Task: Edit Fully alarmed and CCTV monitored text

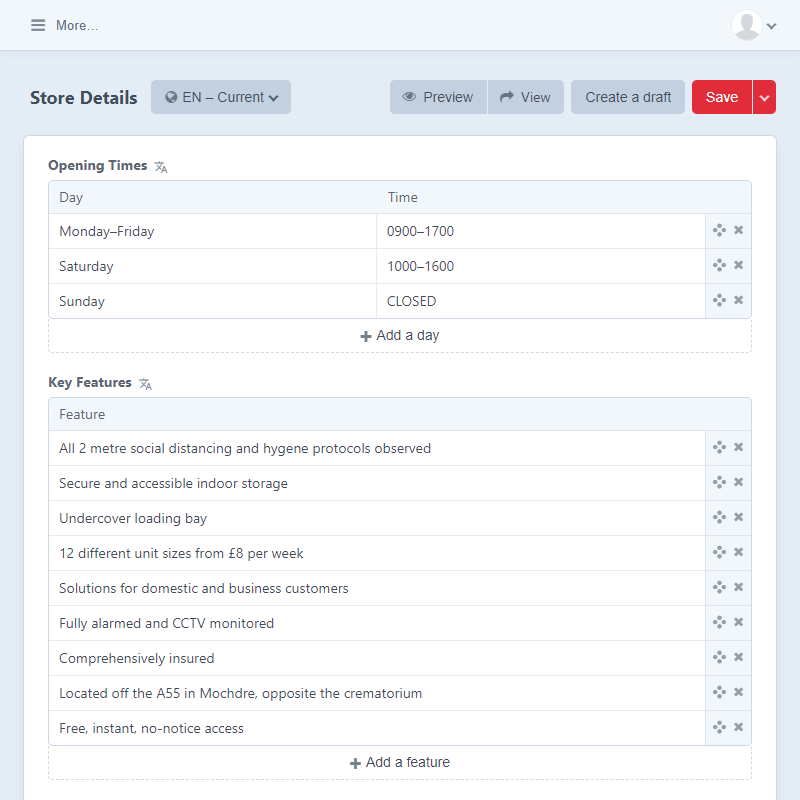Action: tap(377, 623)
